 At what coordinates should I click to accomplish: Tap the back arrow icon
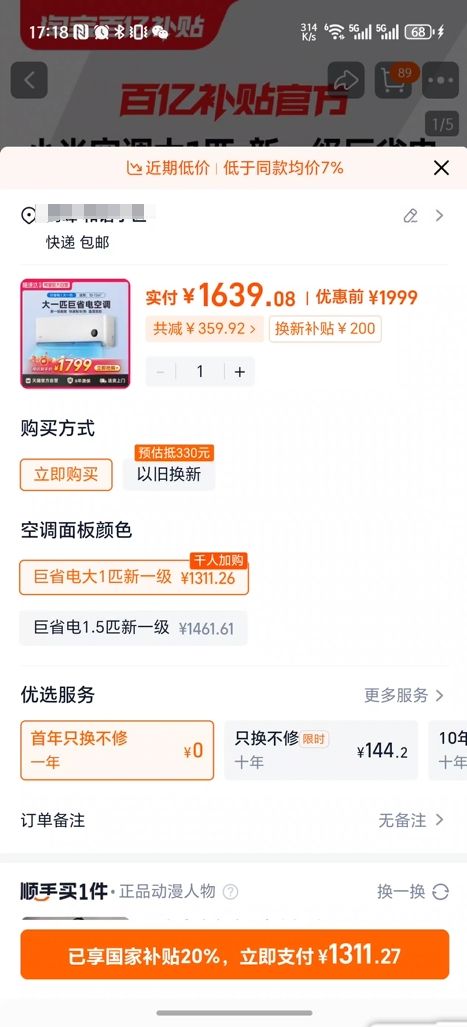pos(29,80)
